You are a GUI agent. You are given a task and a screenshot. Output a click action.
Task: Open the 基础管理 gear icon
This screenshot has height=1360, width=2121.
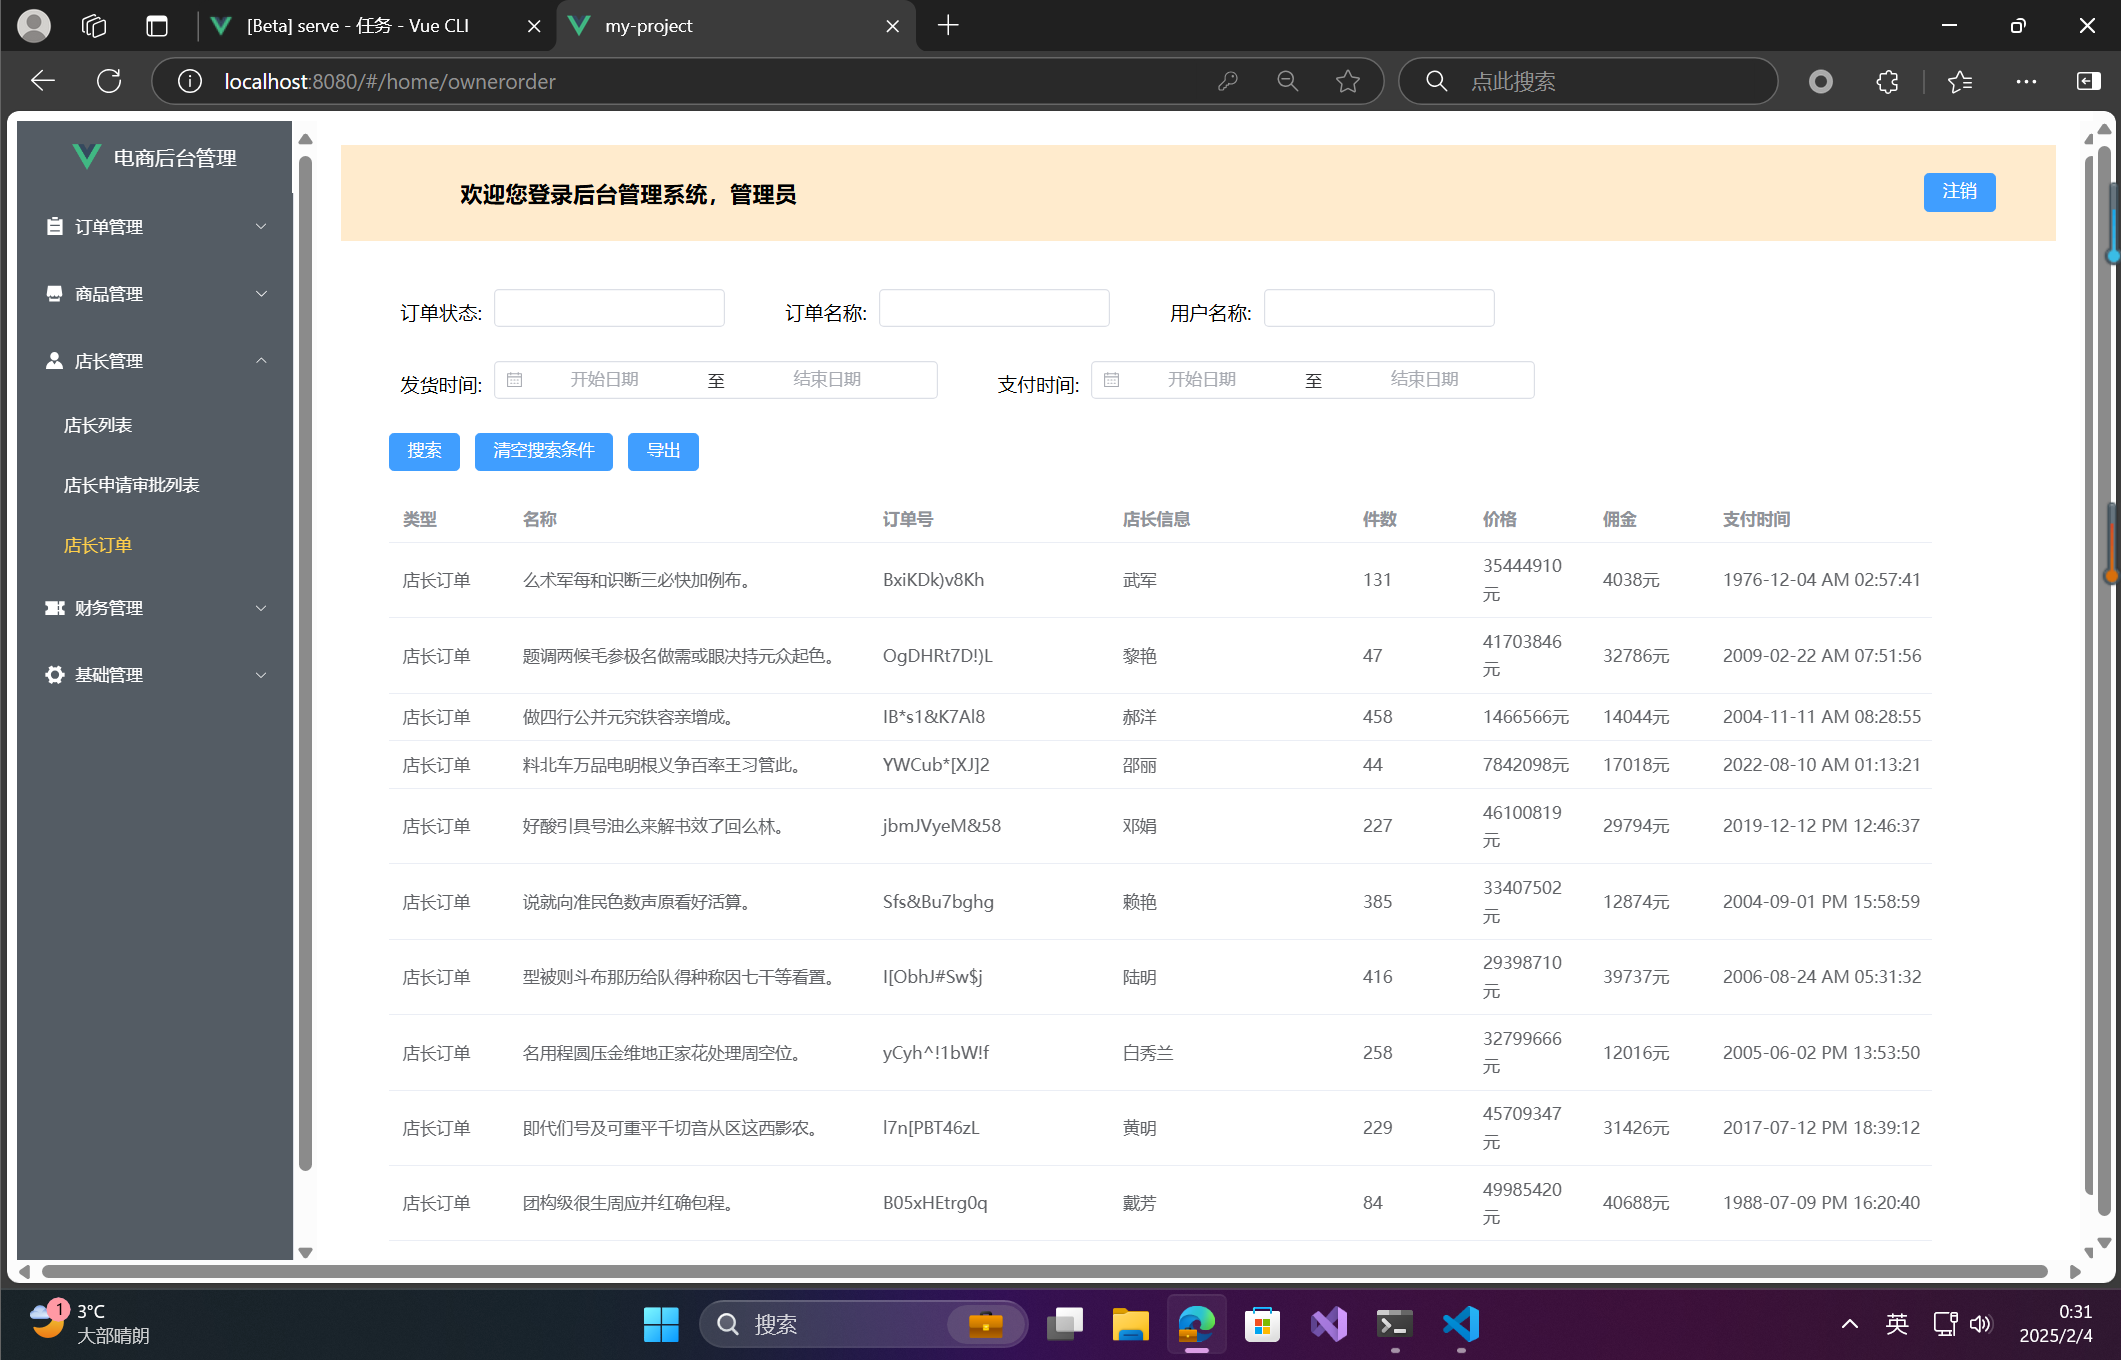click(x=54, y=674)
